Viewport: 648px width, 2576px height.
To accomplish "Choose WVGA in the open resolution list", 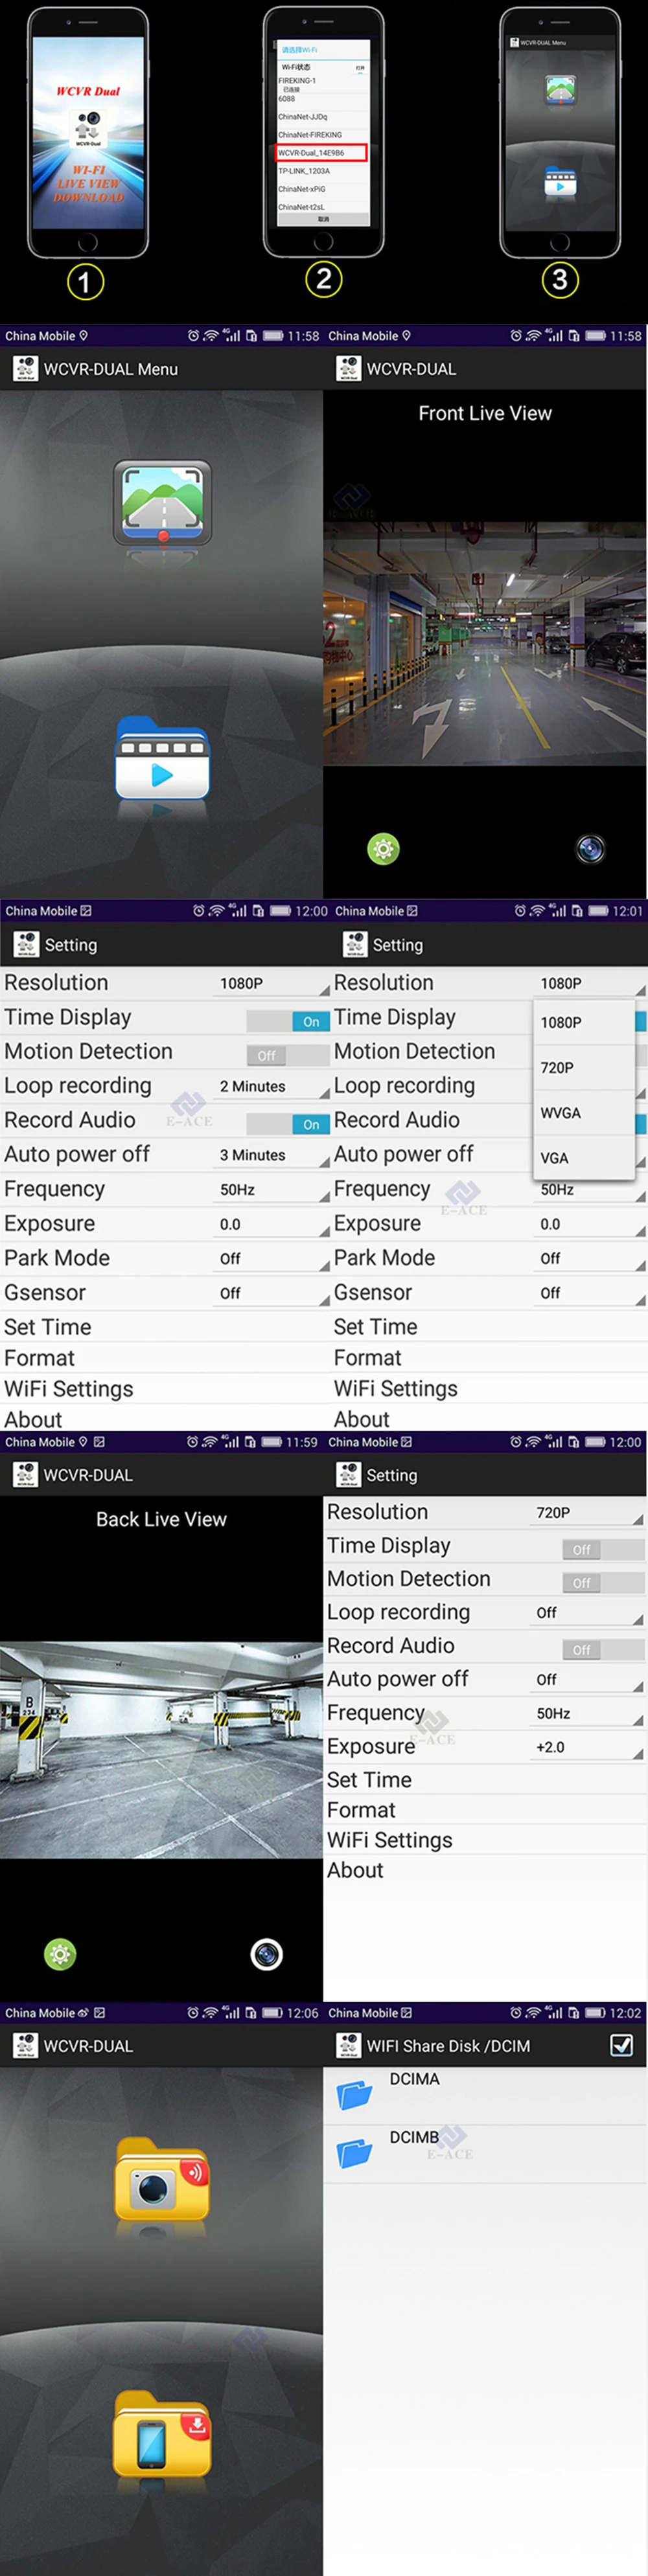I will [x=584, y=1112].
